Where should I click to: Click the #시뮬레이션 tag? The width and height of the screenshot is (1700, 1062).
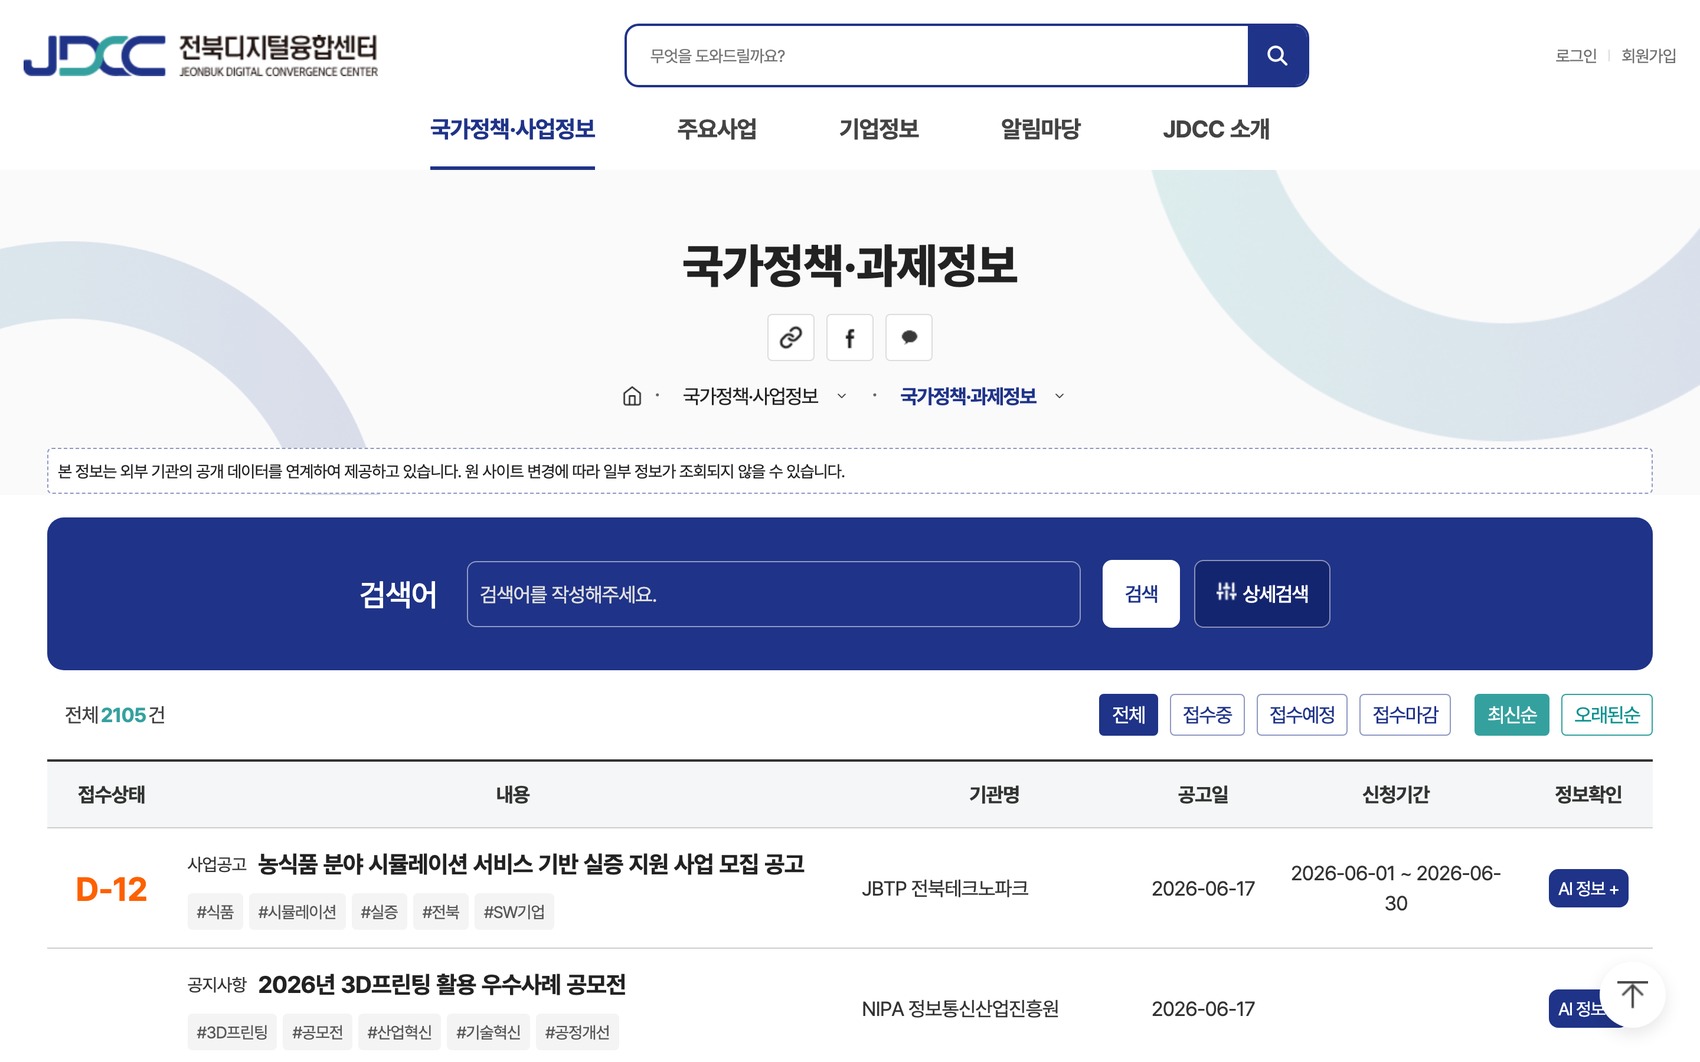(297, 912)
